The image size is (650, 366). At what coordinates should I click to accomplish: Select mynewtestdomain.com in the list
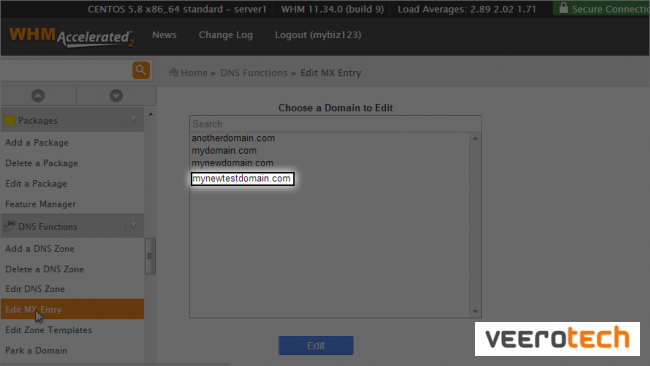243,179
